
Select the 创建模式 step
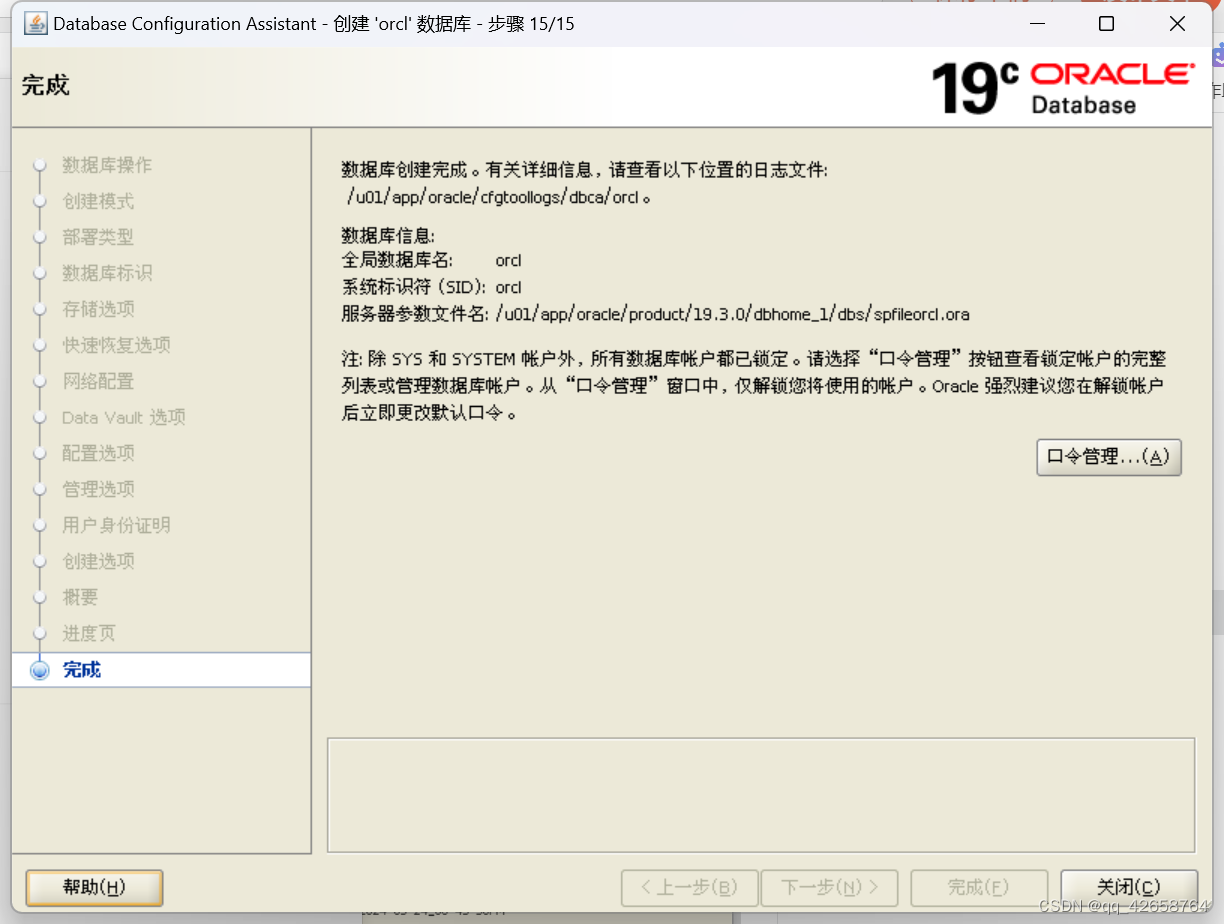(x=98, y=201)
